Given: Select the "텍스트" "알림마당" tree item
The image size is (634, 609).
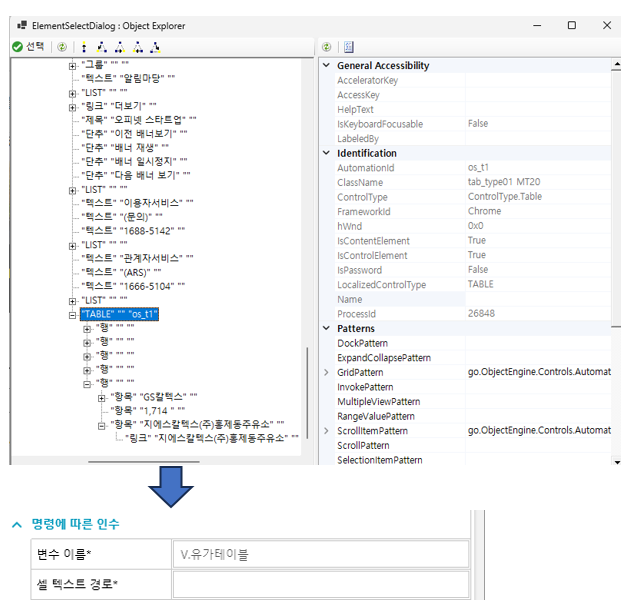Looking at the screenshot, I should (128, 78).
